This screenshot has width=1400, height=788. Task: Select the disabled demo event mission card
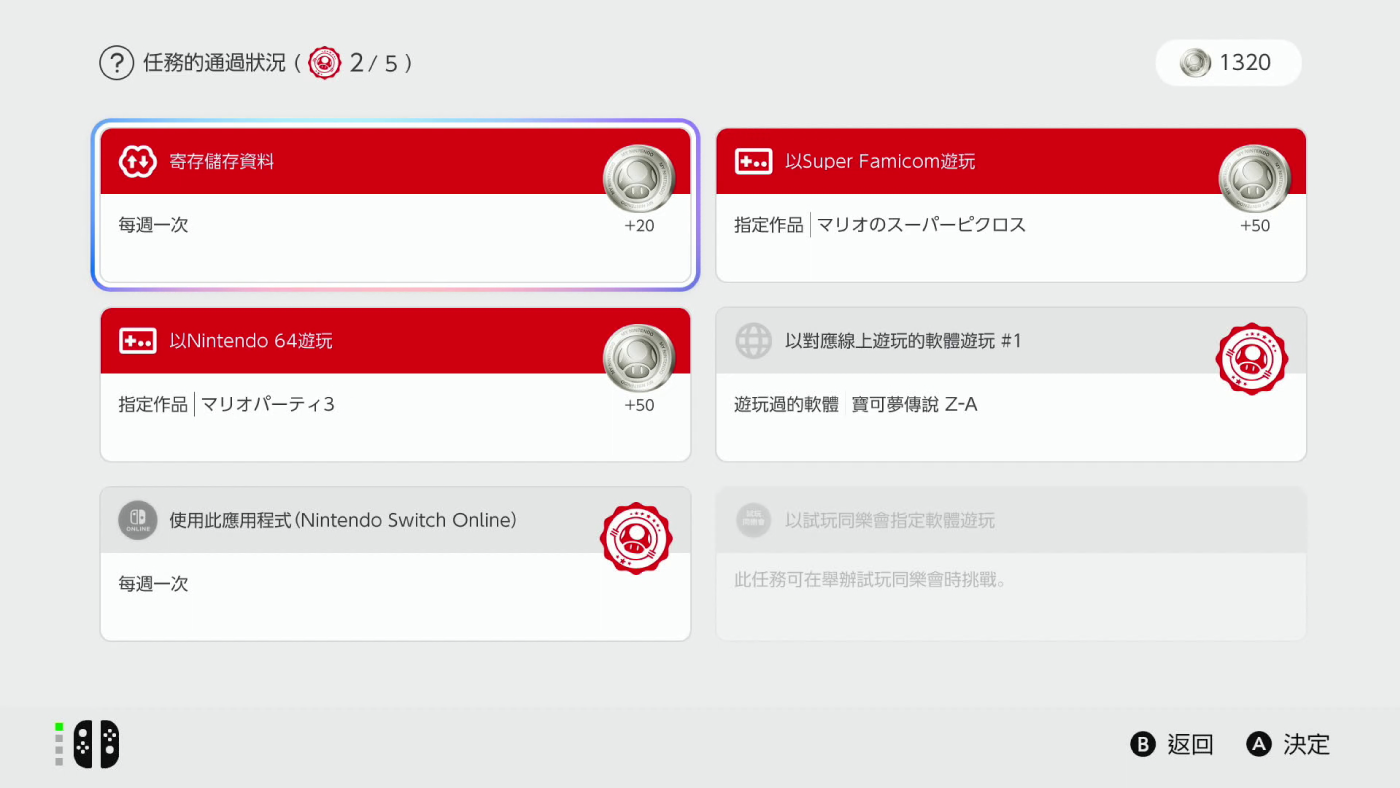(x=1010, y=563)
